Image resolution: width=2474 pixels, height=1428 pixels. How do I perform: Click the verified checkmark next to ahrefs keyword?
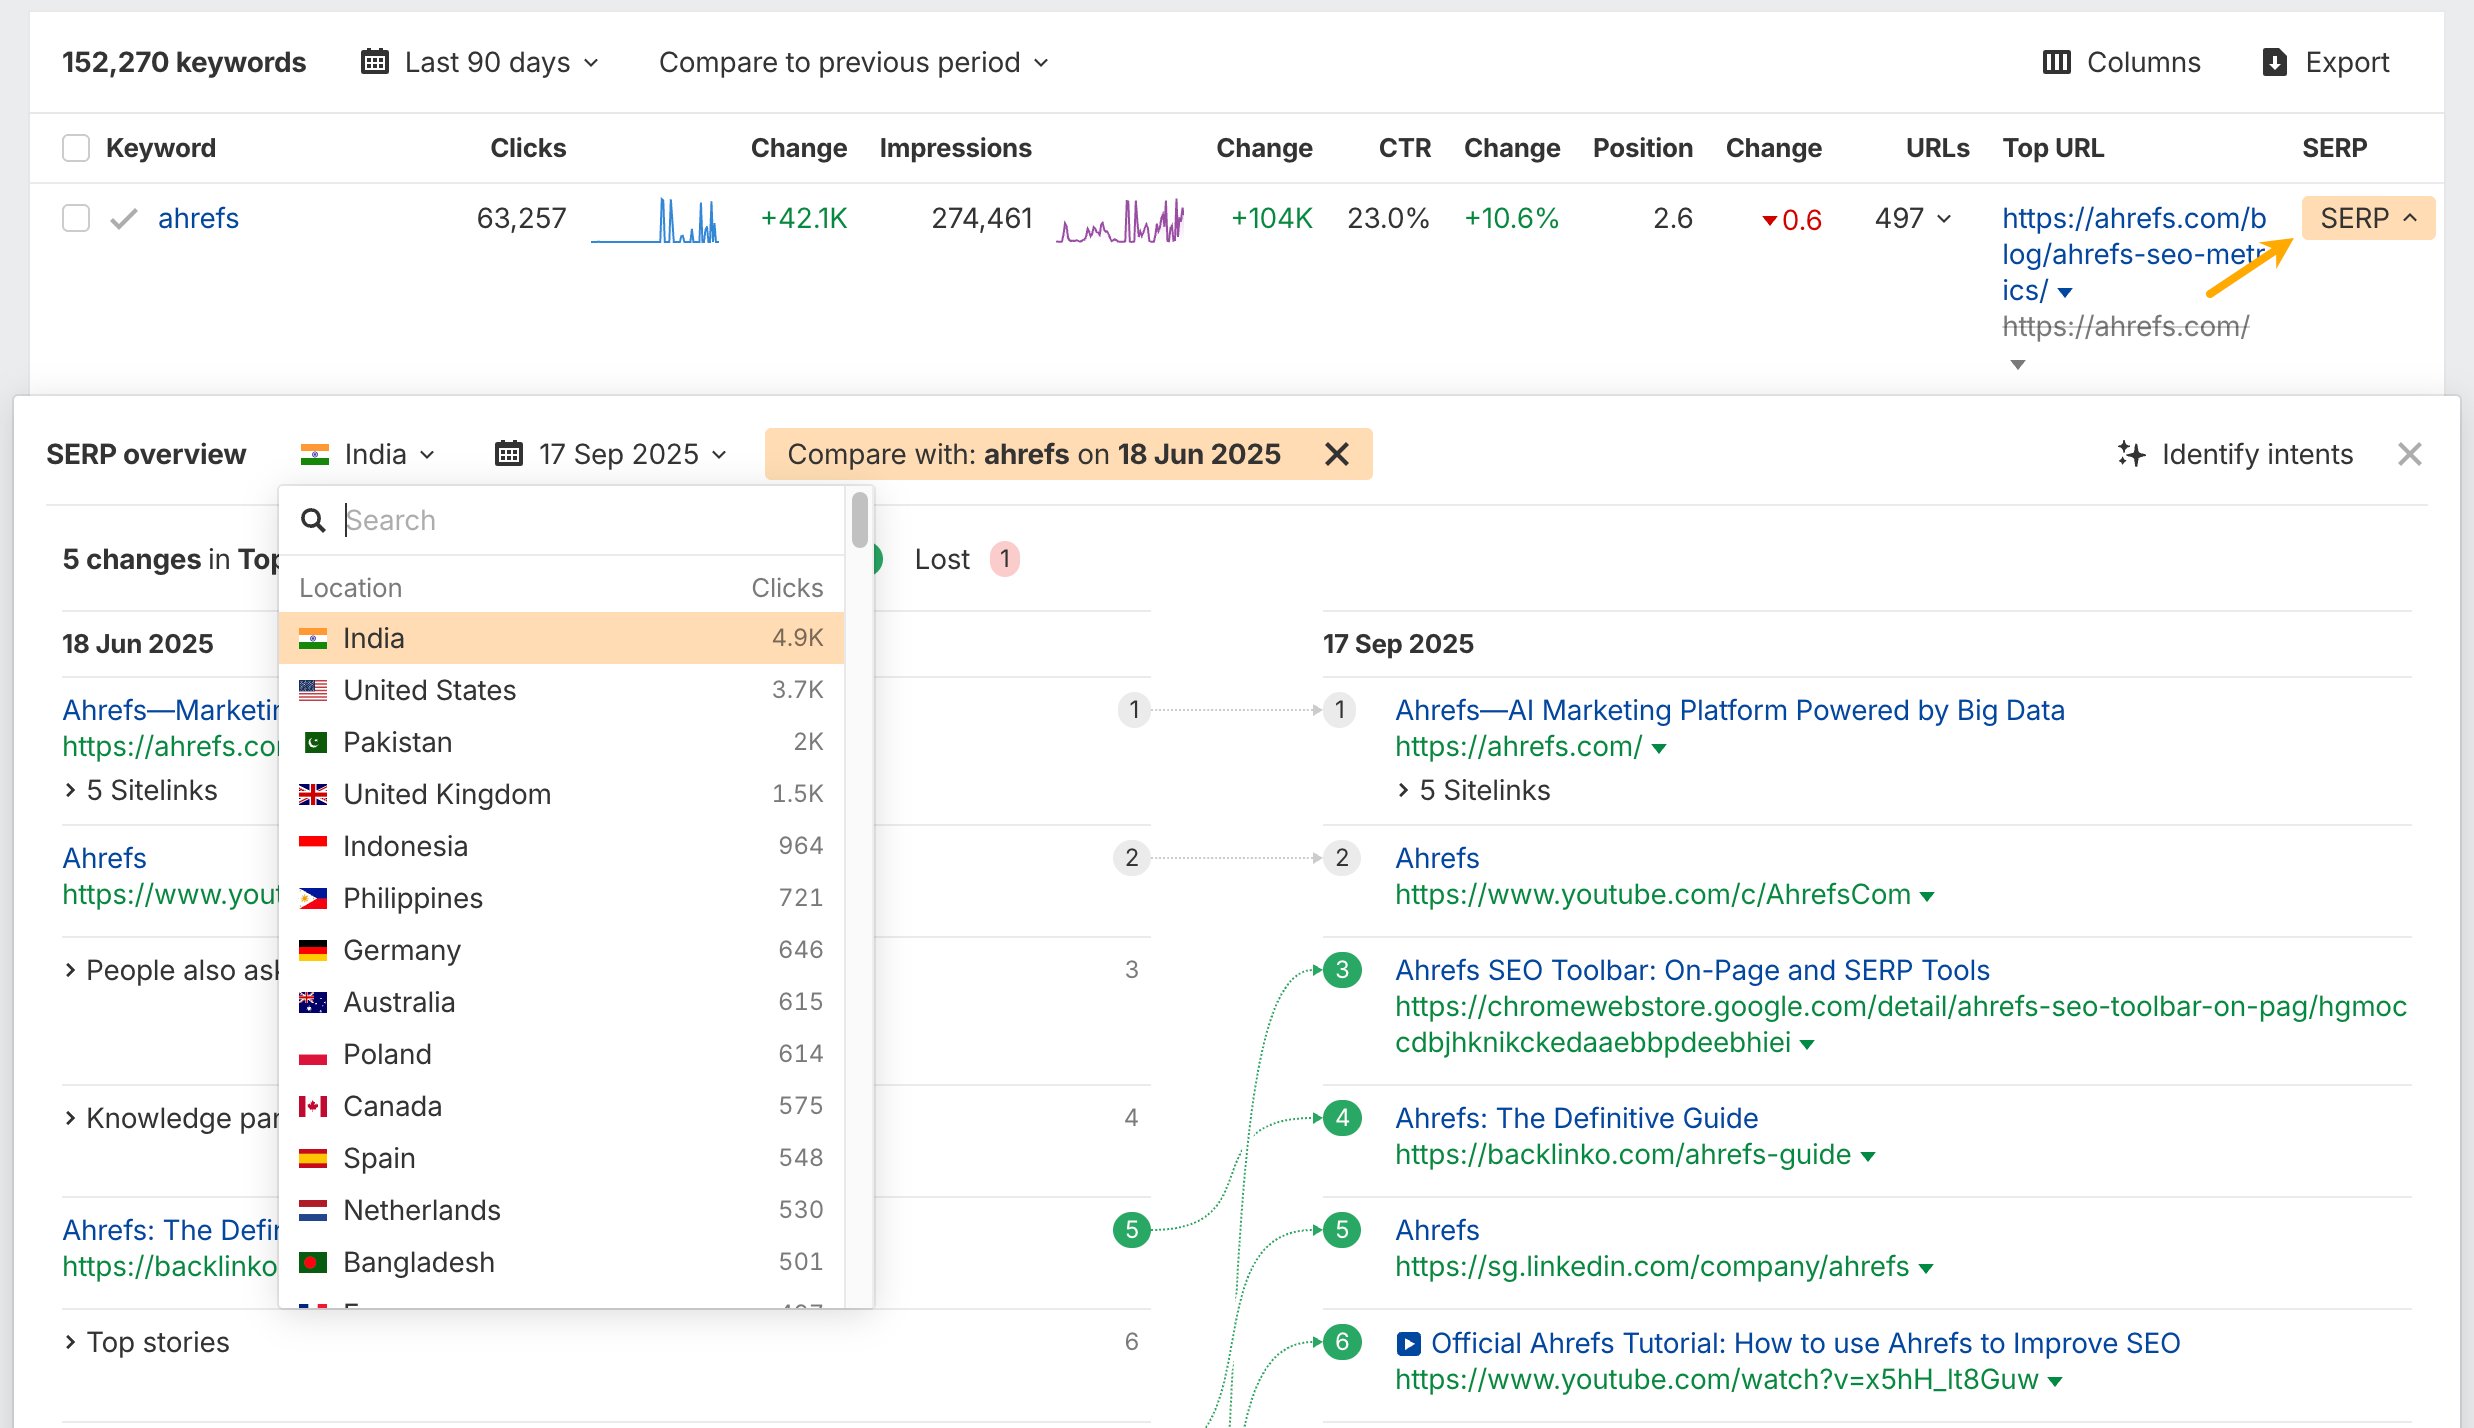pos(123,218)
